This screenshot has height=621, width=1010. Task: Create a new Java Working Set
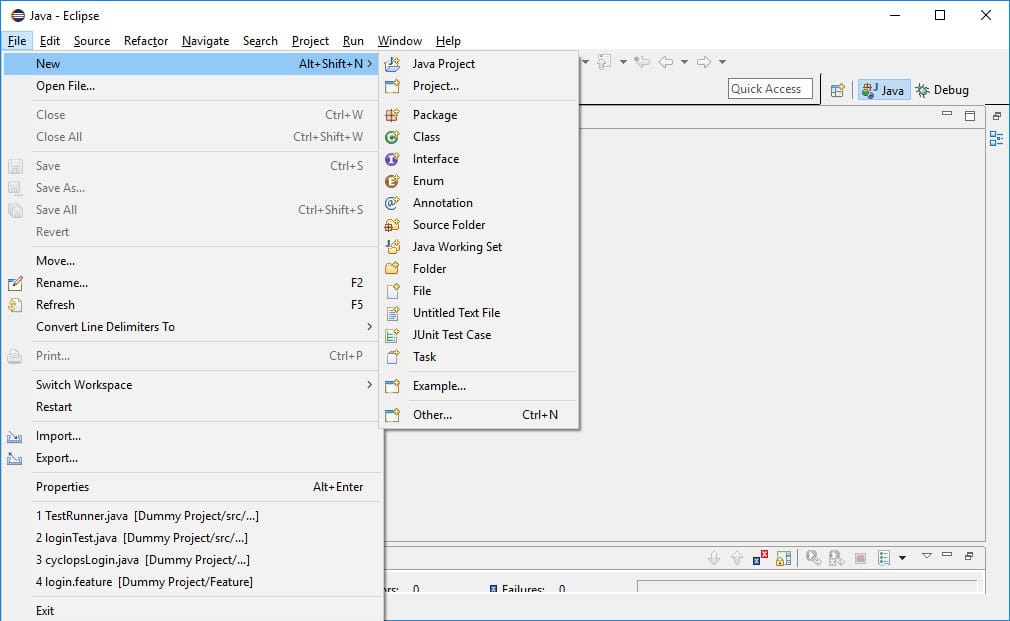479,247
